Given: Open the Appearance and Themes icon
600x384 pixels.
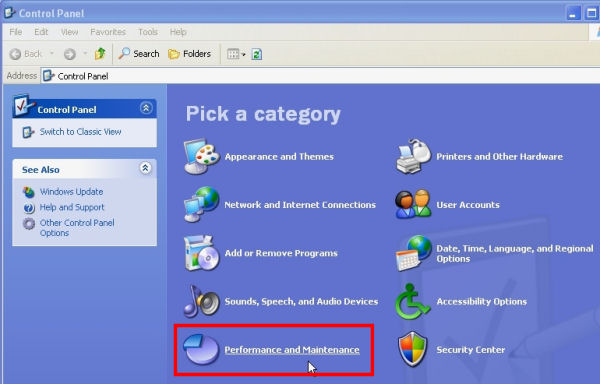Looking at the screenshot, I should pos(202,156).
